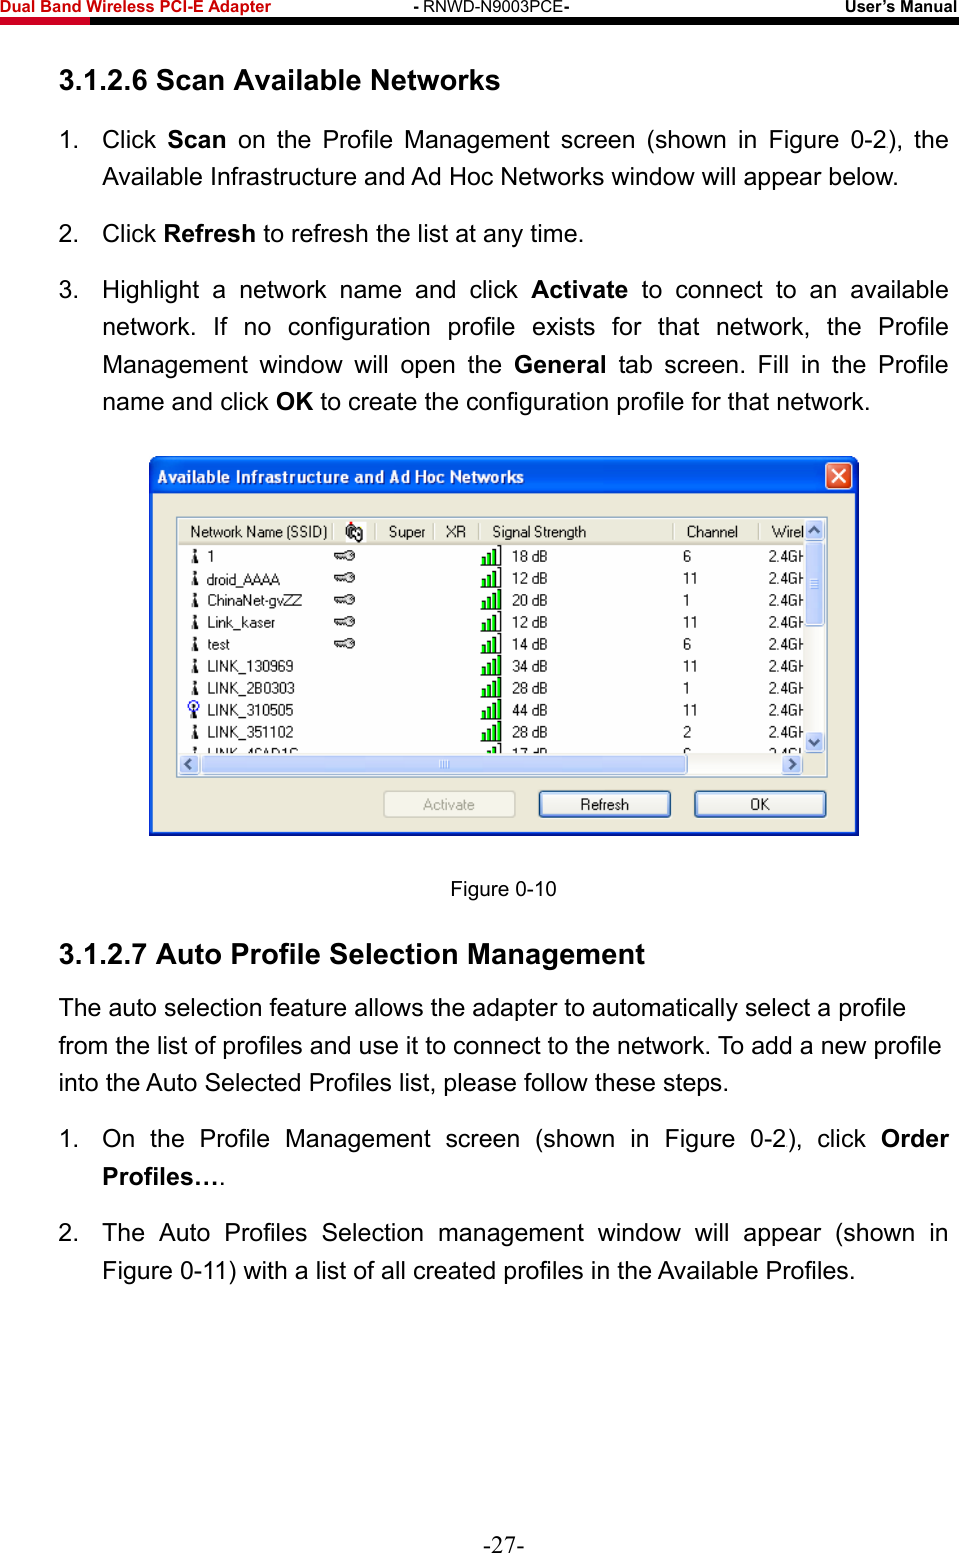The image size is (959, 1553).
Task: Click the network icon beside LINK_130969
Action: tap(195, 665)
